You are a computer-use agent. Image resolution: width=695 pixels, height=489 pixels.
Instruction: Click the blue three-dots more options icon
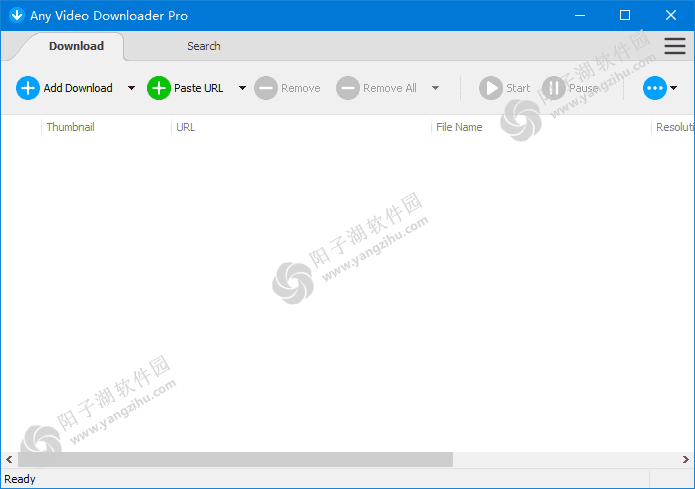tap(655, 88)
